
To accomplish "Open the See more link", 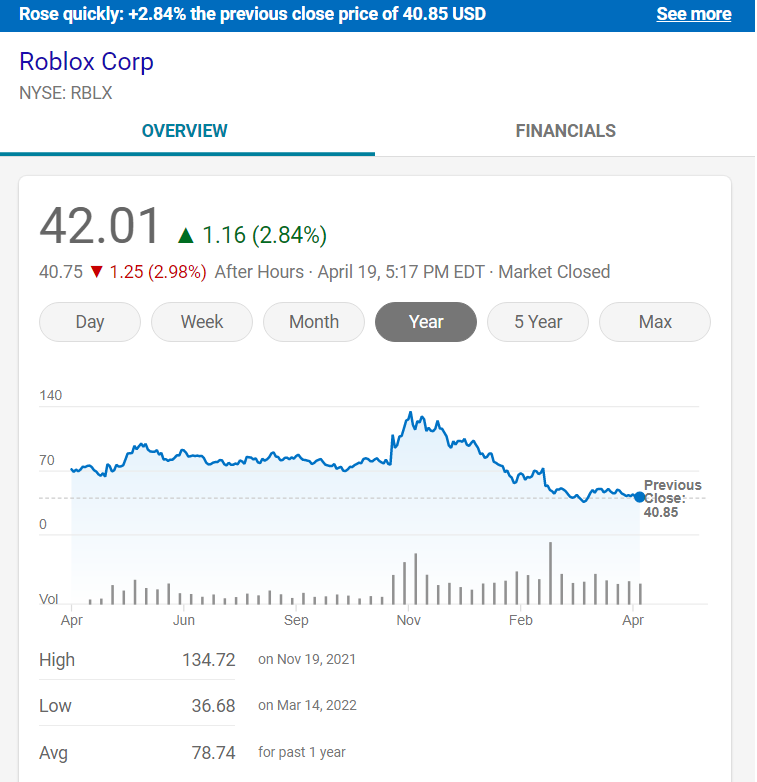I will tap(693, 14).
